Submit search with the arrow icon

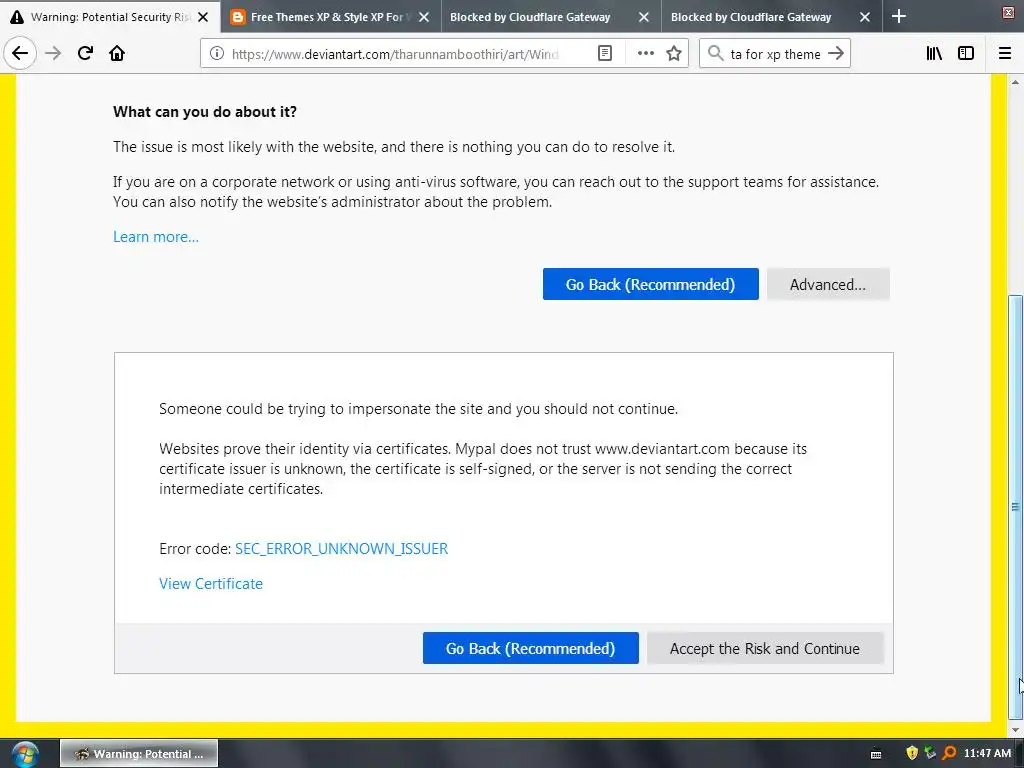(x=836, y=54)
